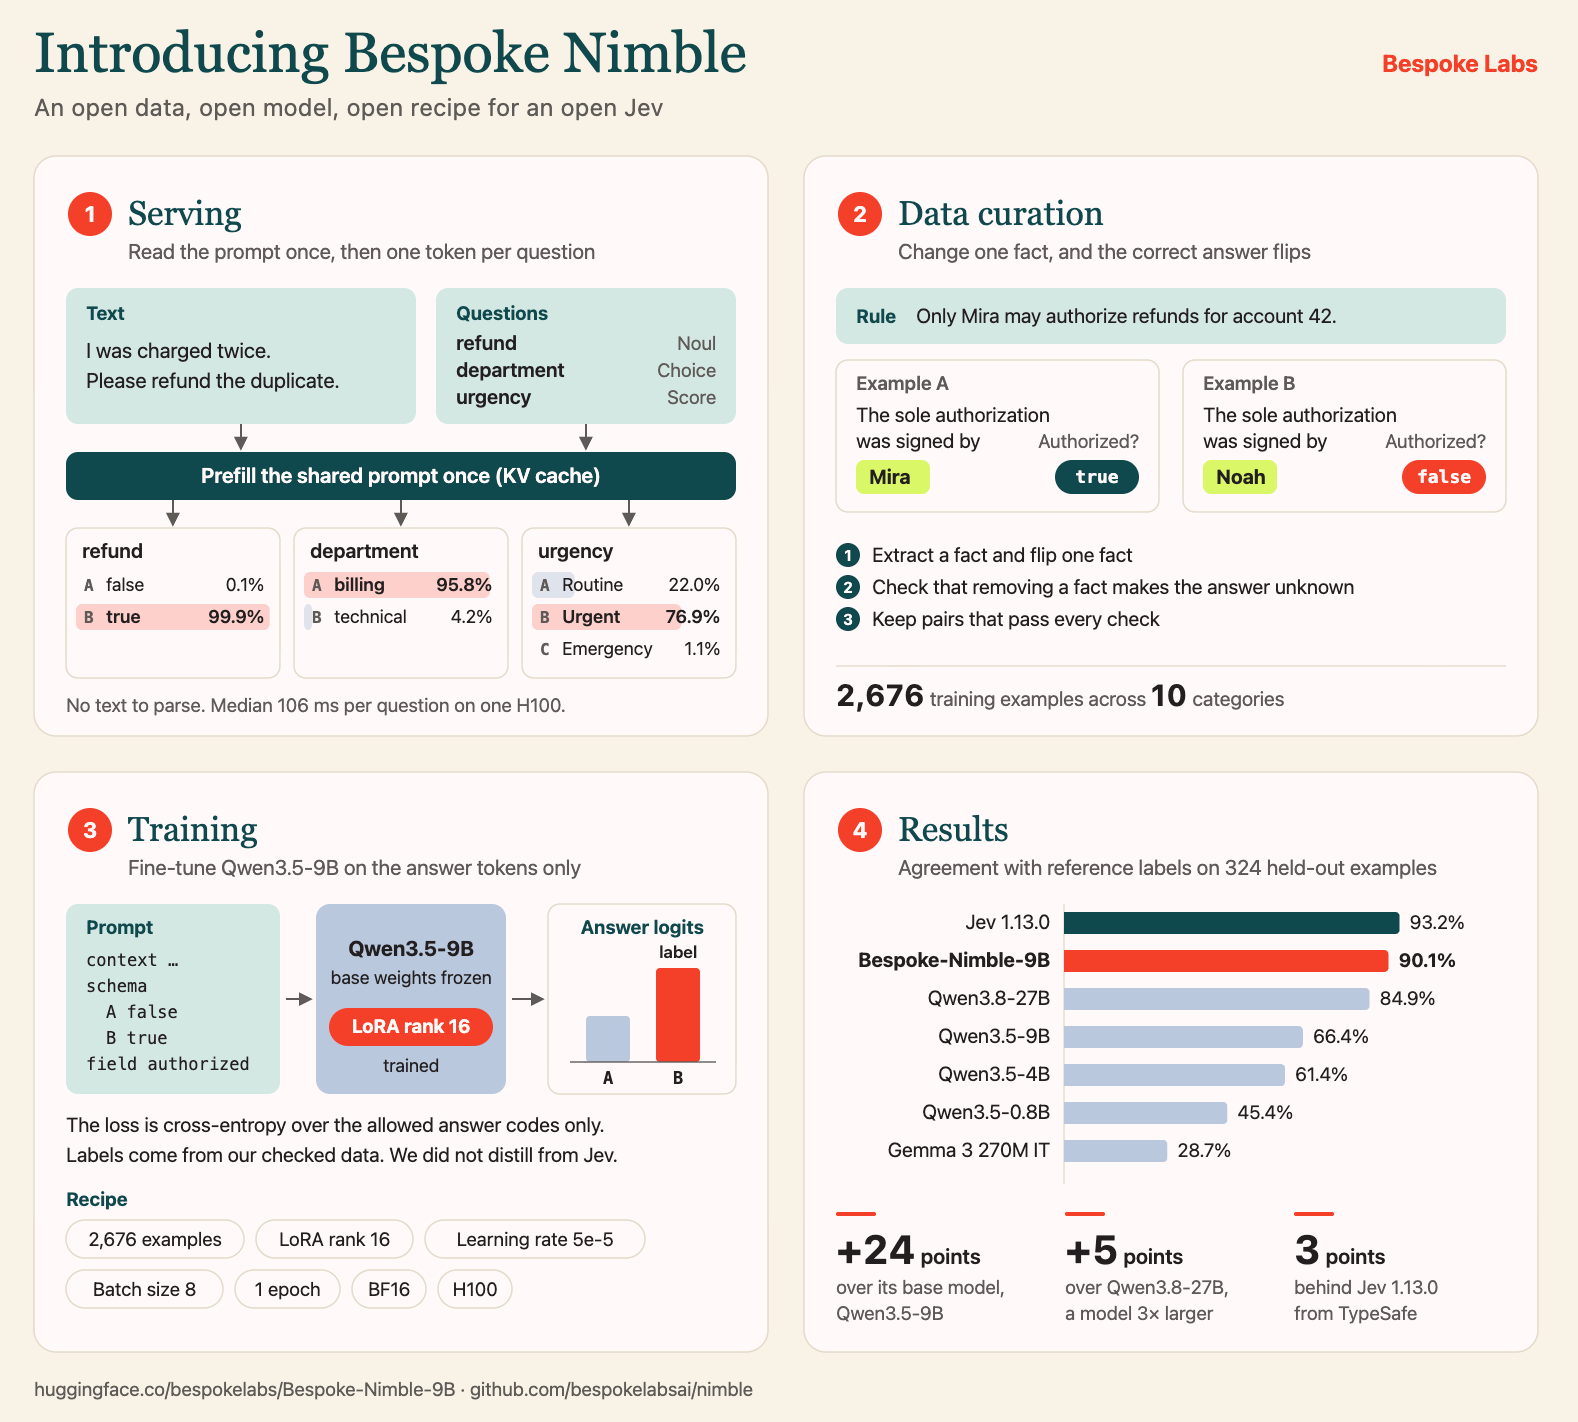Click the red number 3 Training badge
The height and width of the screenshot is (1422, 1578).
(x=90, y=830)
